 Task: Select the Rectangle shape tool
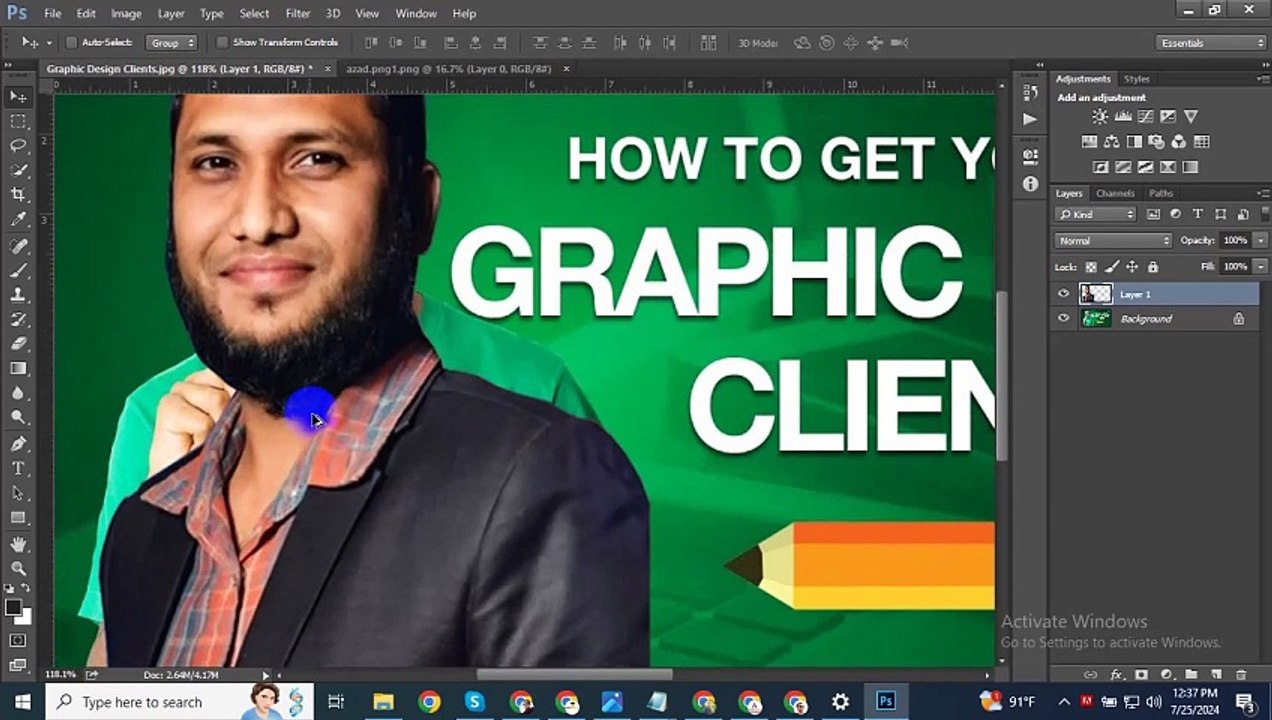(x=18, y=518)
